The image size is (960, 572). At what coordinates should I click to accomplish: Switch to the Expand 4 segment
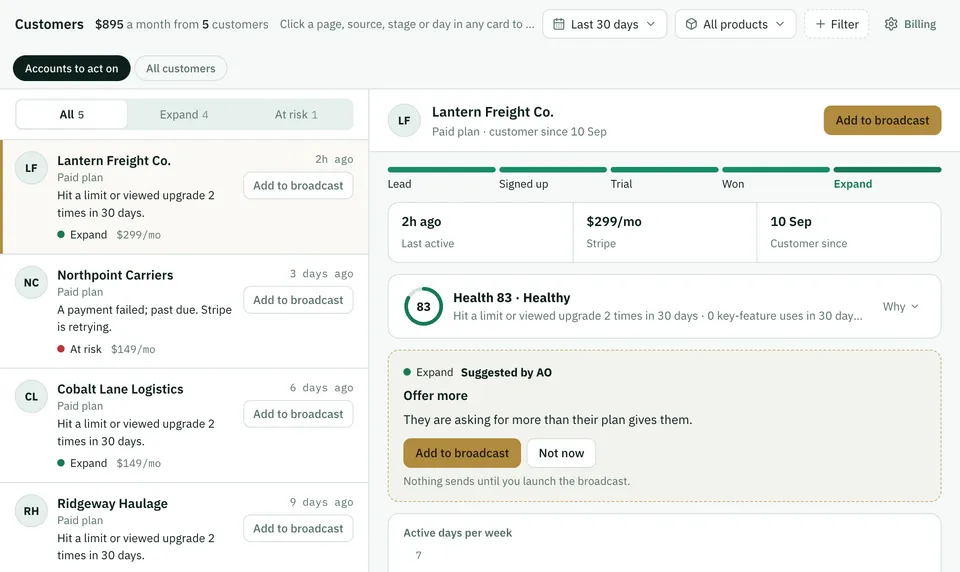click(184, 115)
